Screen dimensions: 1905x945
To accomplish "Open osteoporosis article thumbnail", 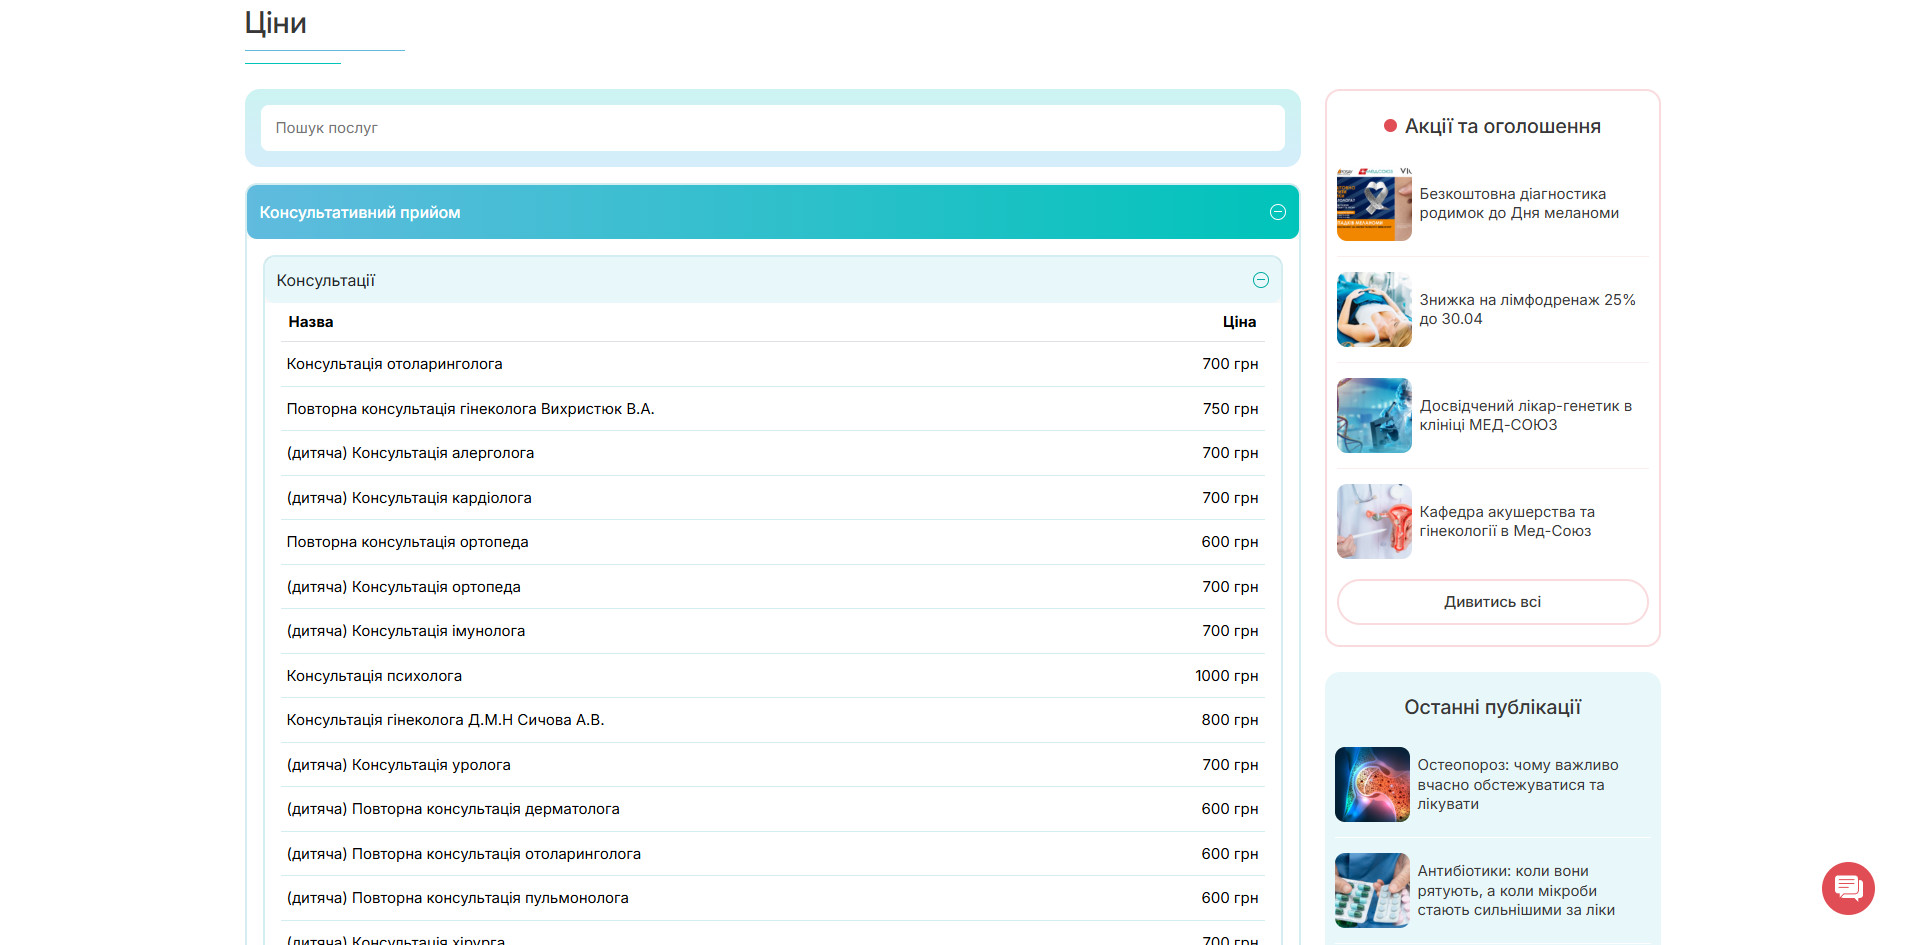I will coord(1372,785).
